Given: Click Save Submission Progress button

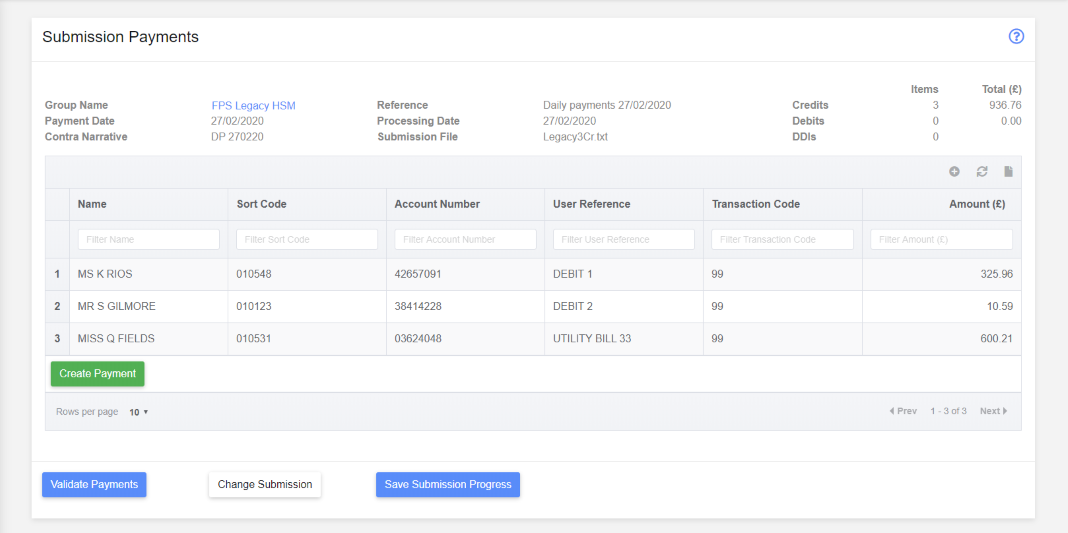Looking at the screenshot, I should point(447,485).
